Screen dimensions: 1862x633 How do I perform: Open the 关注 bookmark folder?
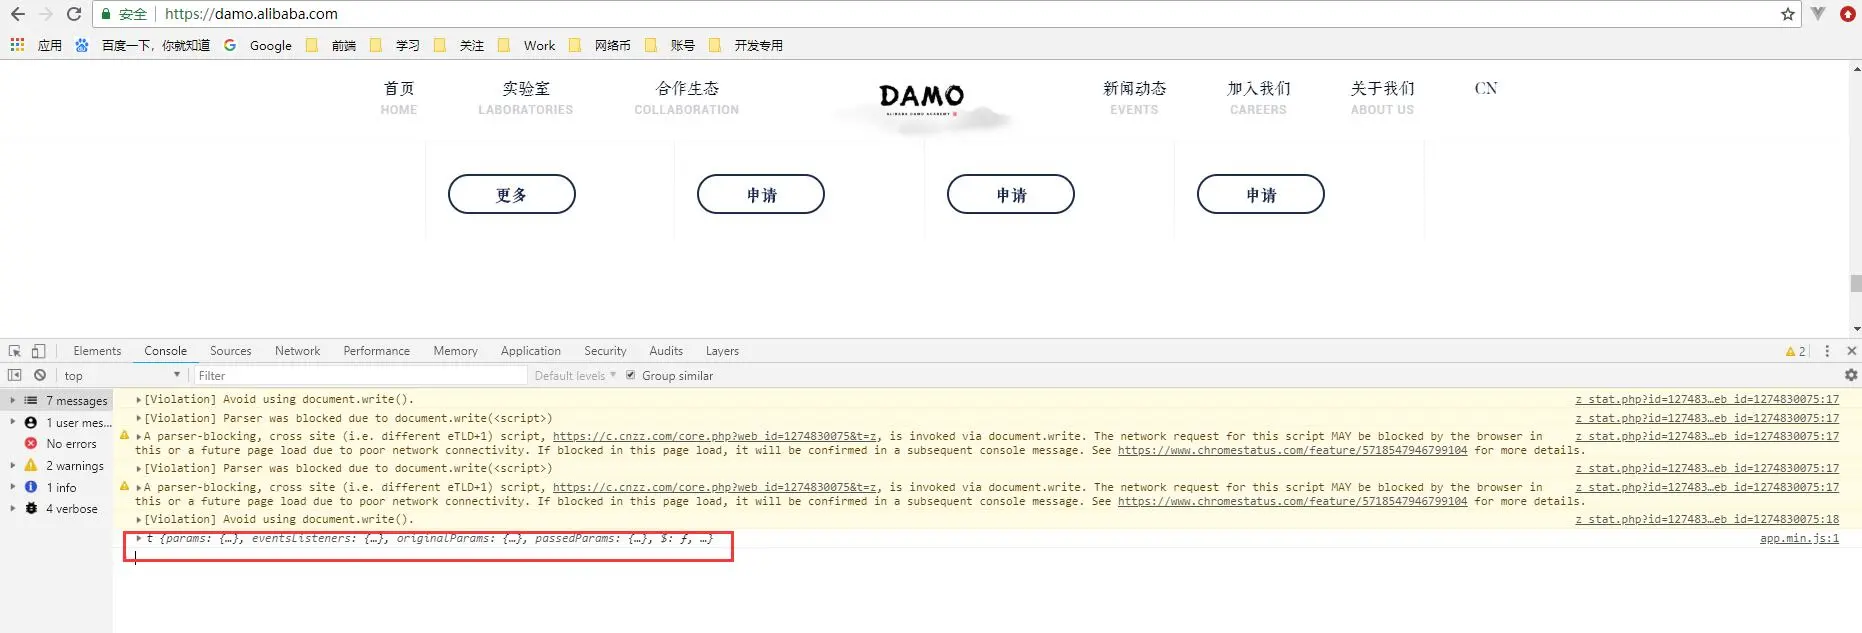point(459,45)
